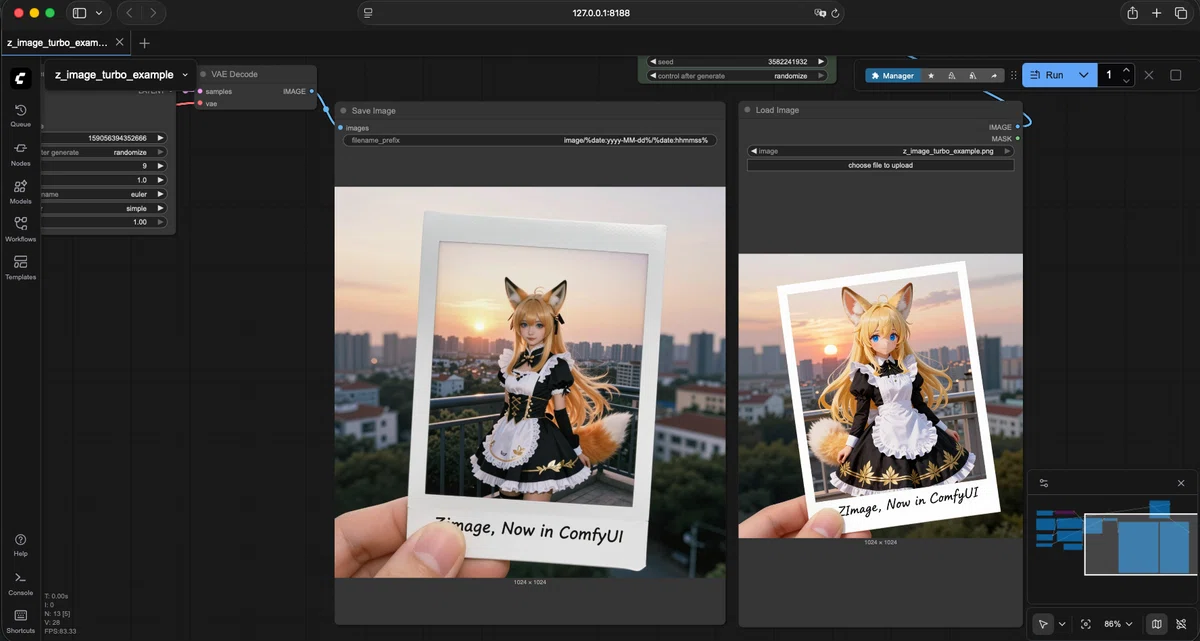Screen dimensions: 1200x641
Task: Click the Load Image preview picture
Action: tap(880, 396)
